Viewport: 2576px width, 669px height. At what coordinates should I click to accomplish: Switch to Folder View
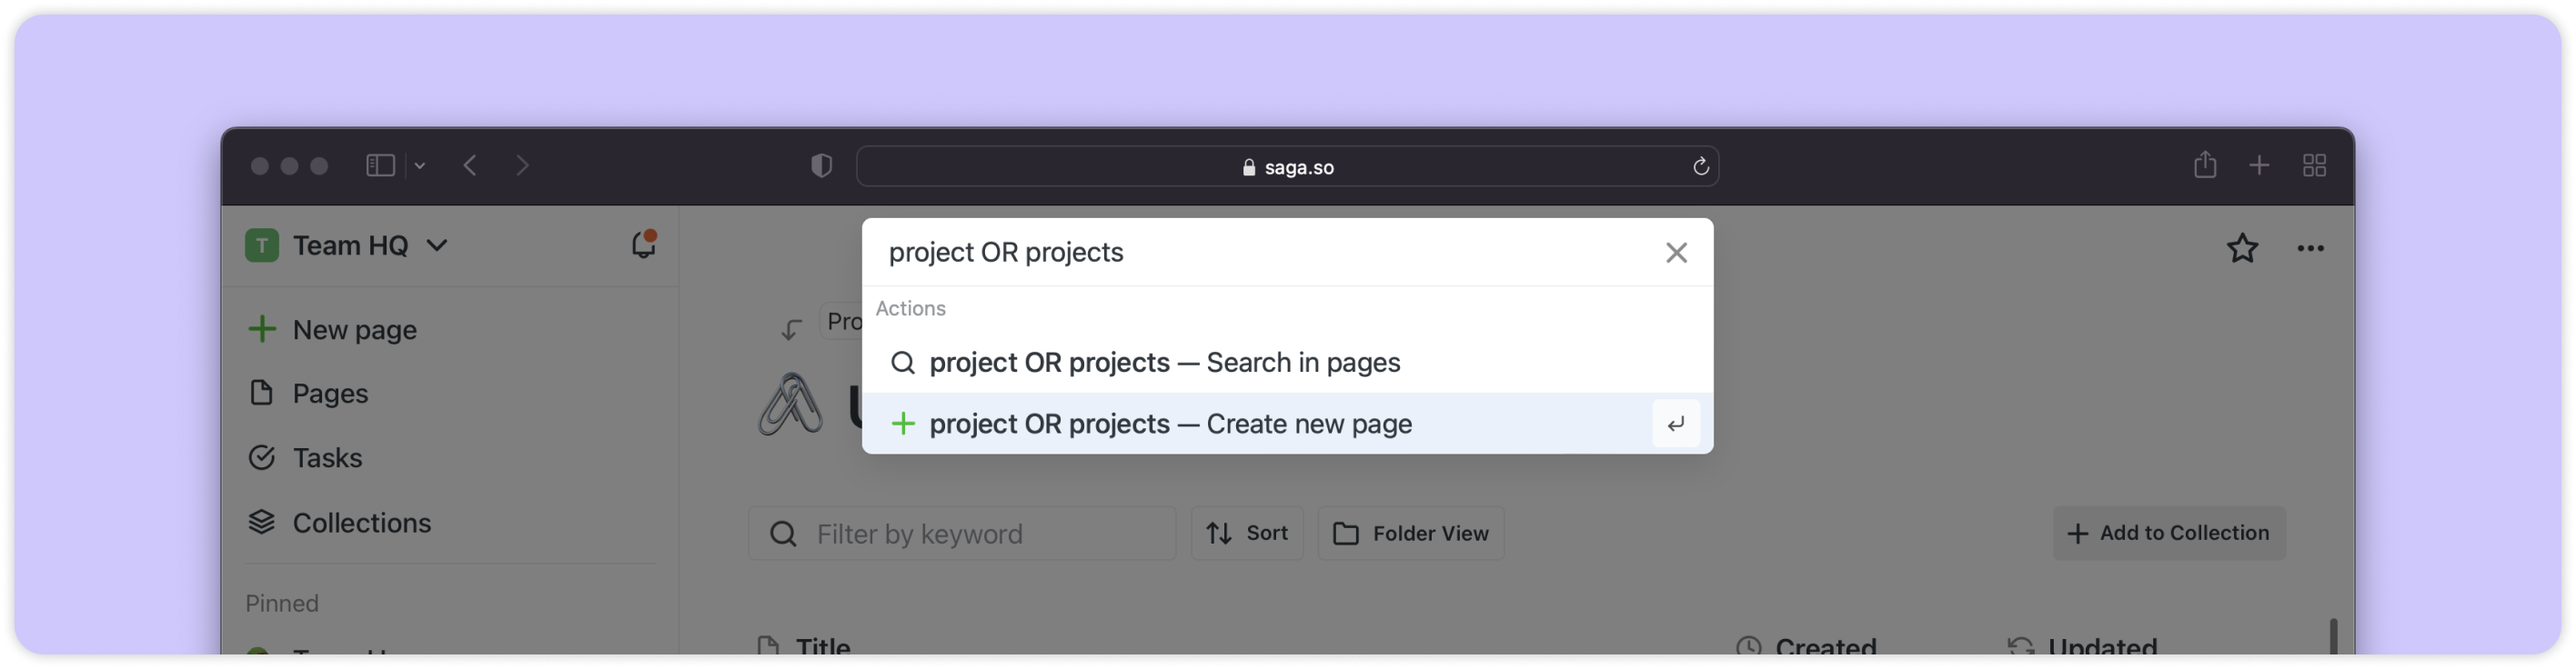pos(1410,533)
